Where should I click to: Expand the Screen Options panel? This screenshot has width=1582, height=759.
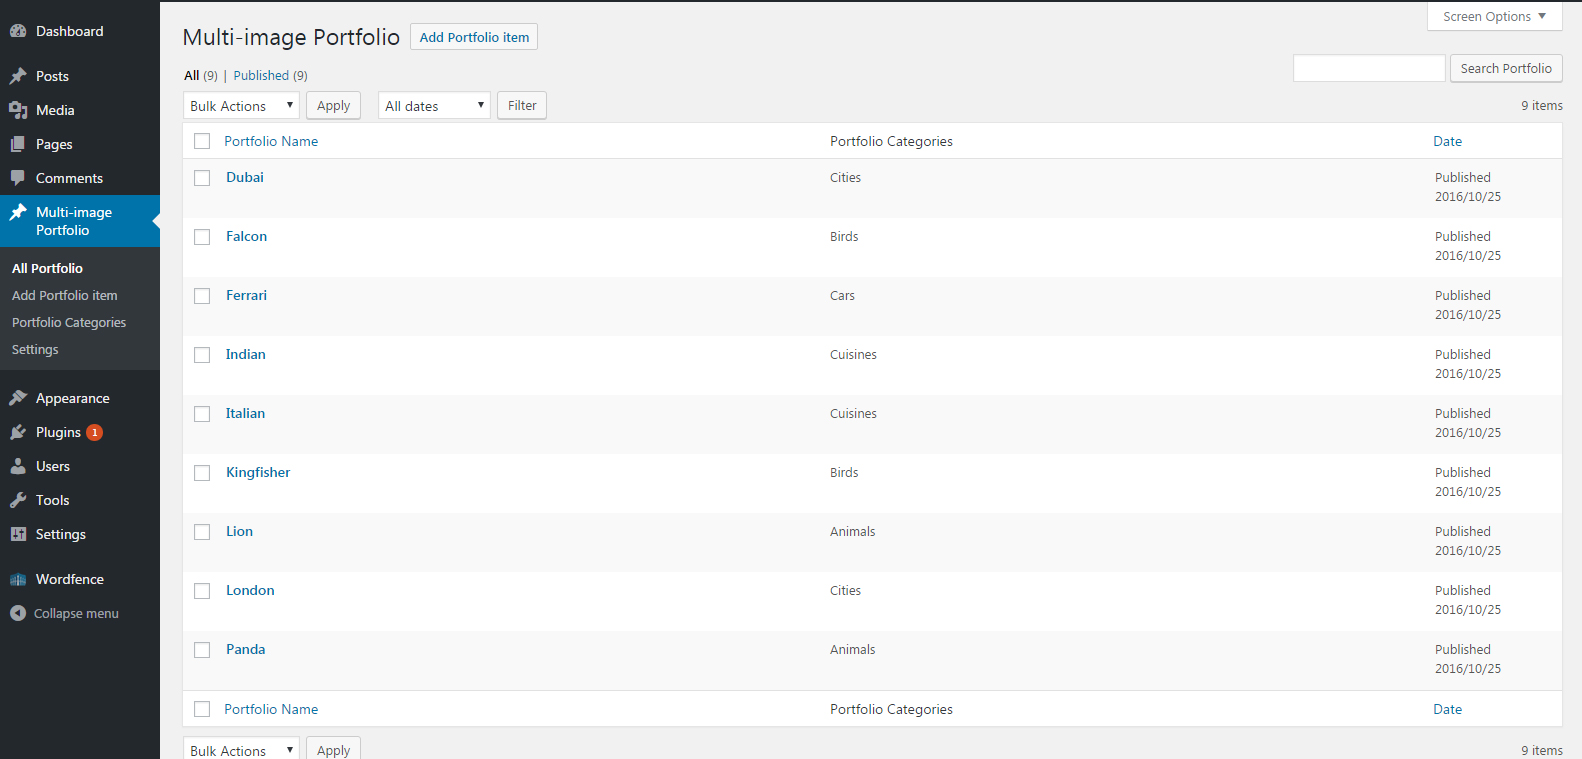click(x=1494, y=16)
